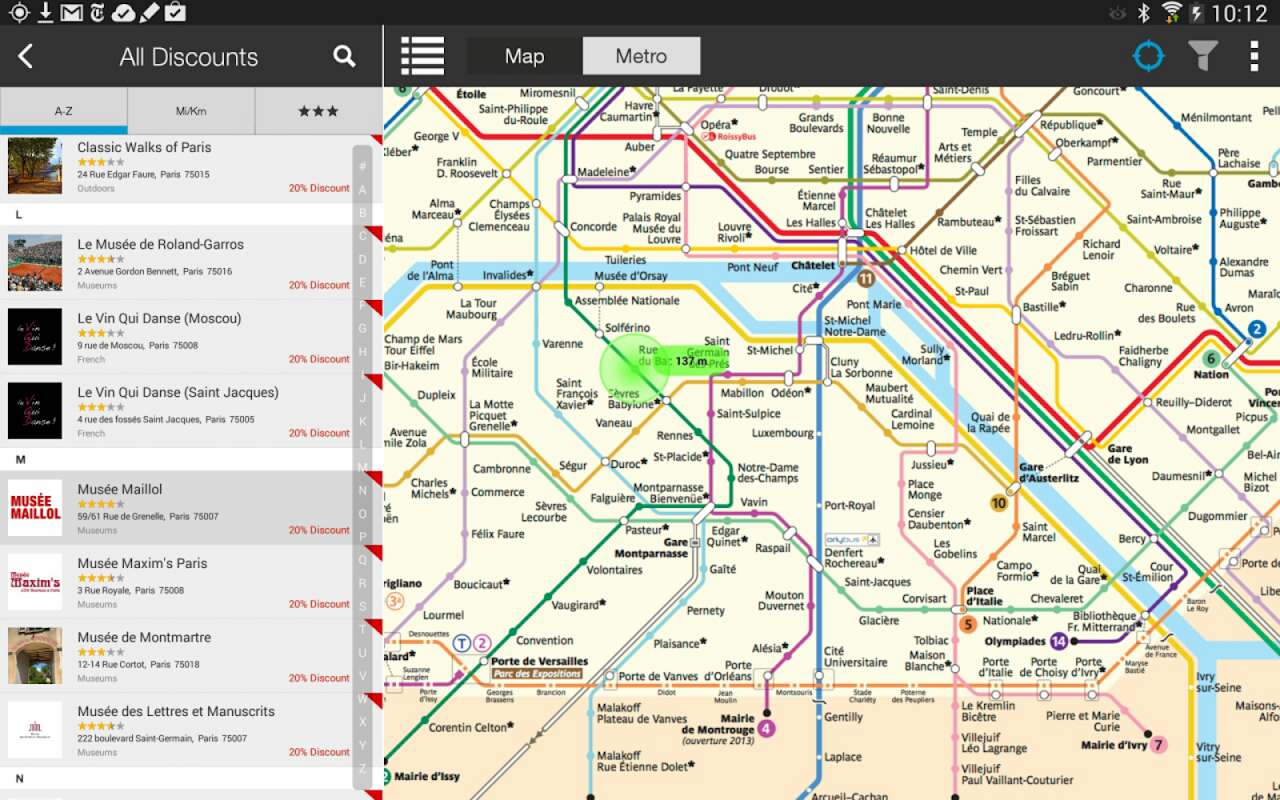Open the filter funnel
The image size is (1280, 800).
coord(1203,56)
